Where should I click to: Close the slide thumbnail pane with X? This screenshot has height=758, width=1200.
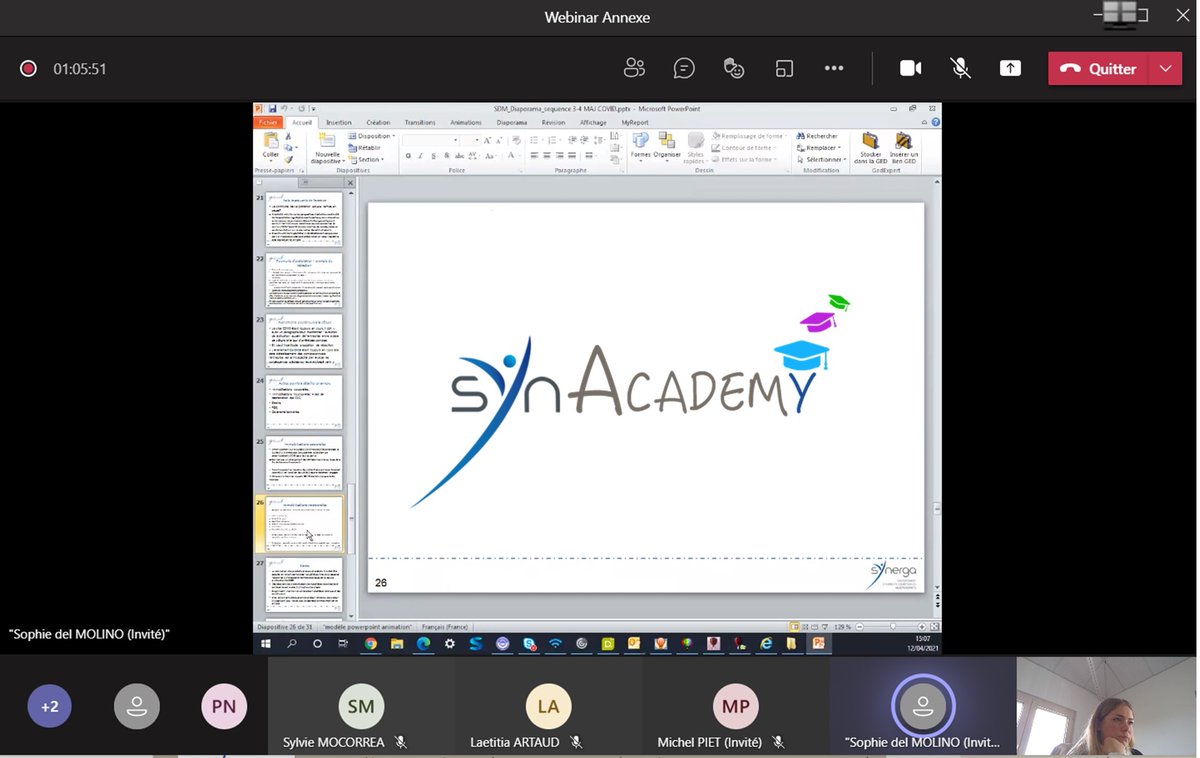click(x=350, y=183)
